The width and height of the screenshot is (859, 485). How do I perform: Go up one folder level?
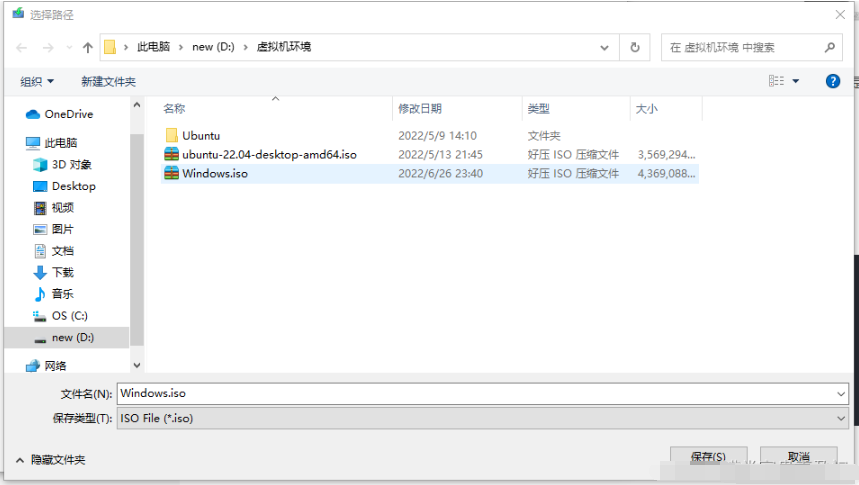[x=88, y=48]
